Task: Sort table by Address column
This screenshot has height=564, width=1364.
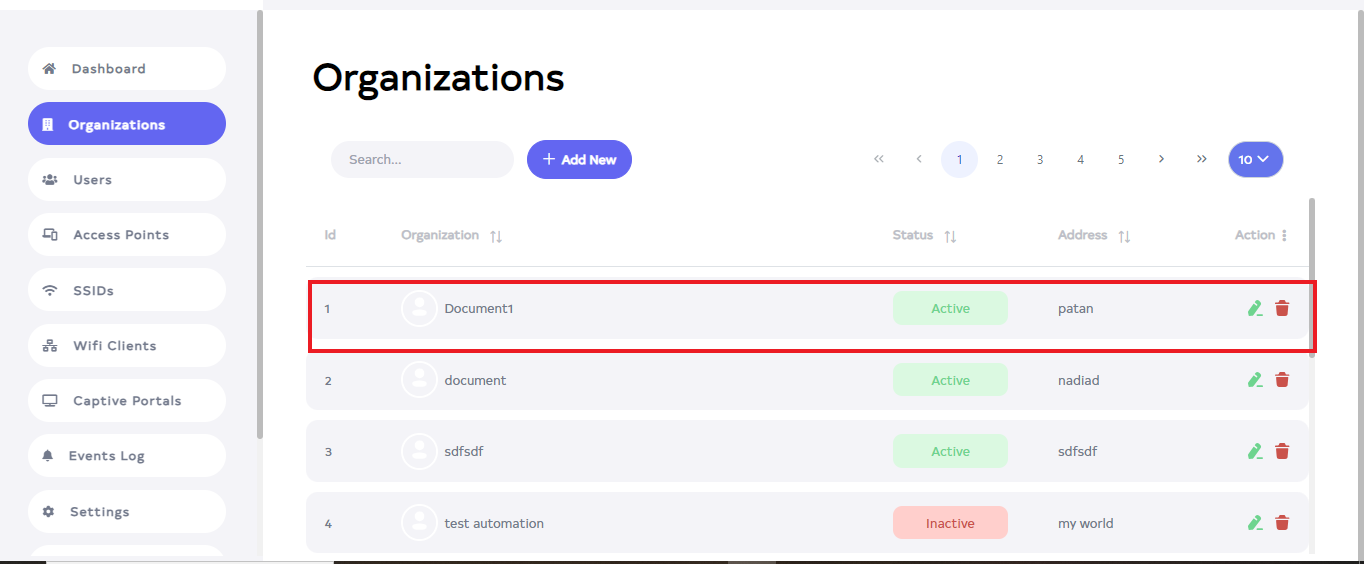Action: [1124, 236]
